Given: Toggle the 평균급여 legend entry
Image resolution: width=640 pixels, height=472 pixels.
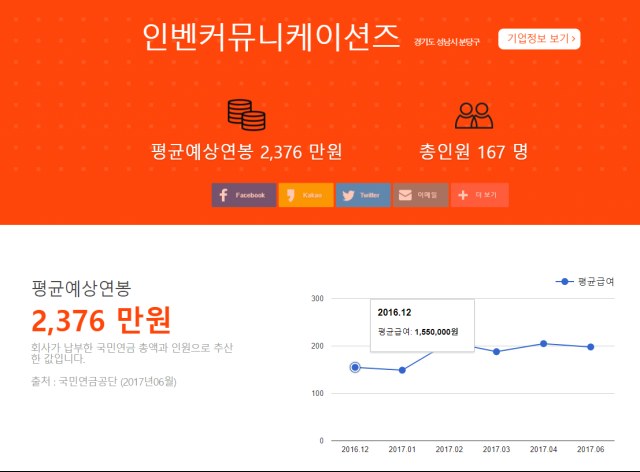Looking at the screenshot, I should point(586,282).
